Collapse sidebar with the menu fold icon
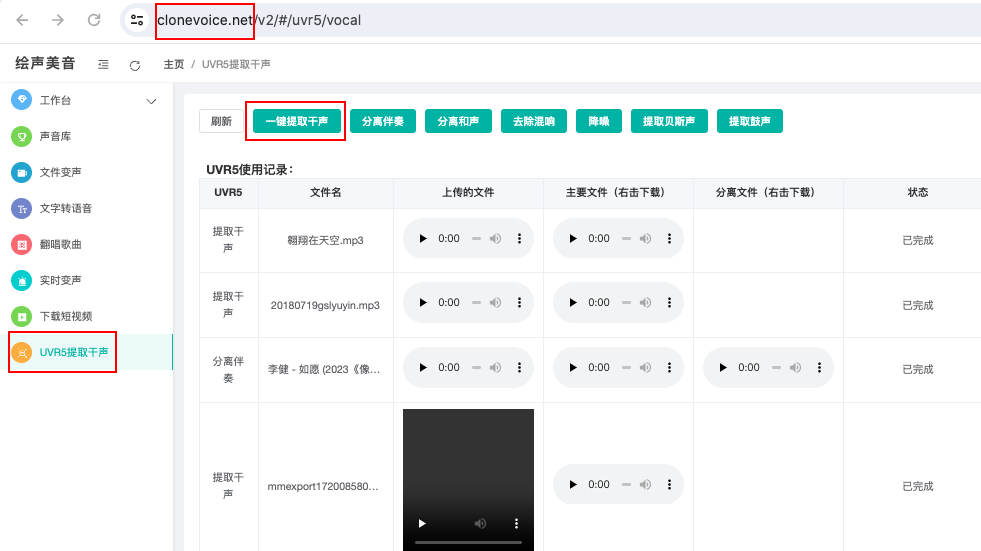The width and height of the screenshot is (981, 551). coord(103,64)
